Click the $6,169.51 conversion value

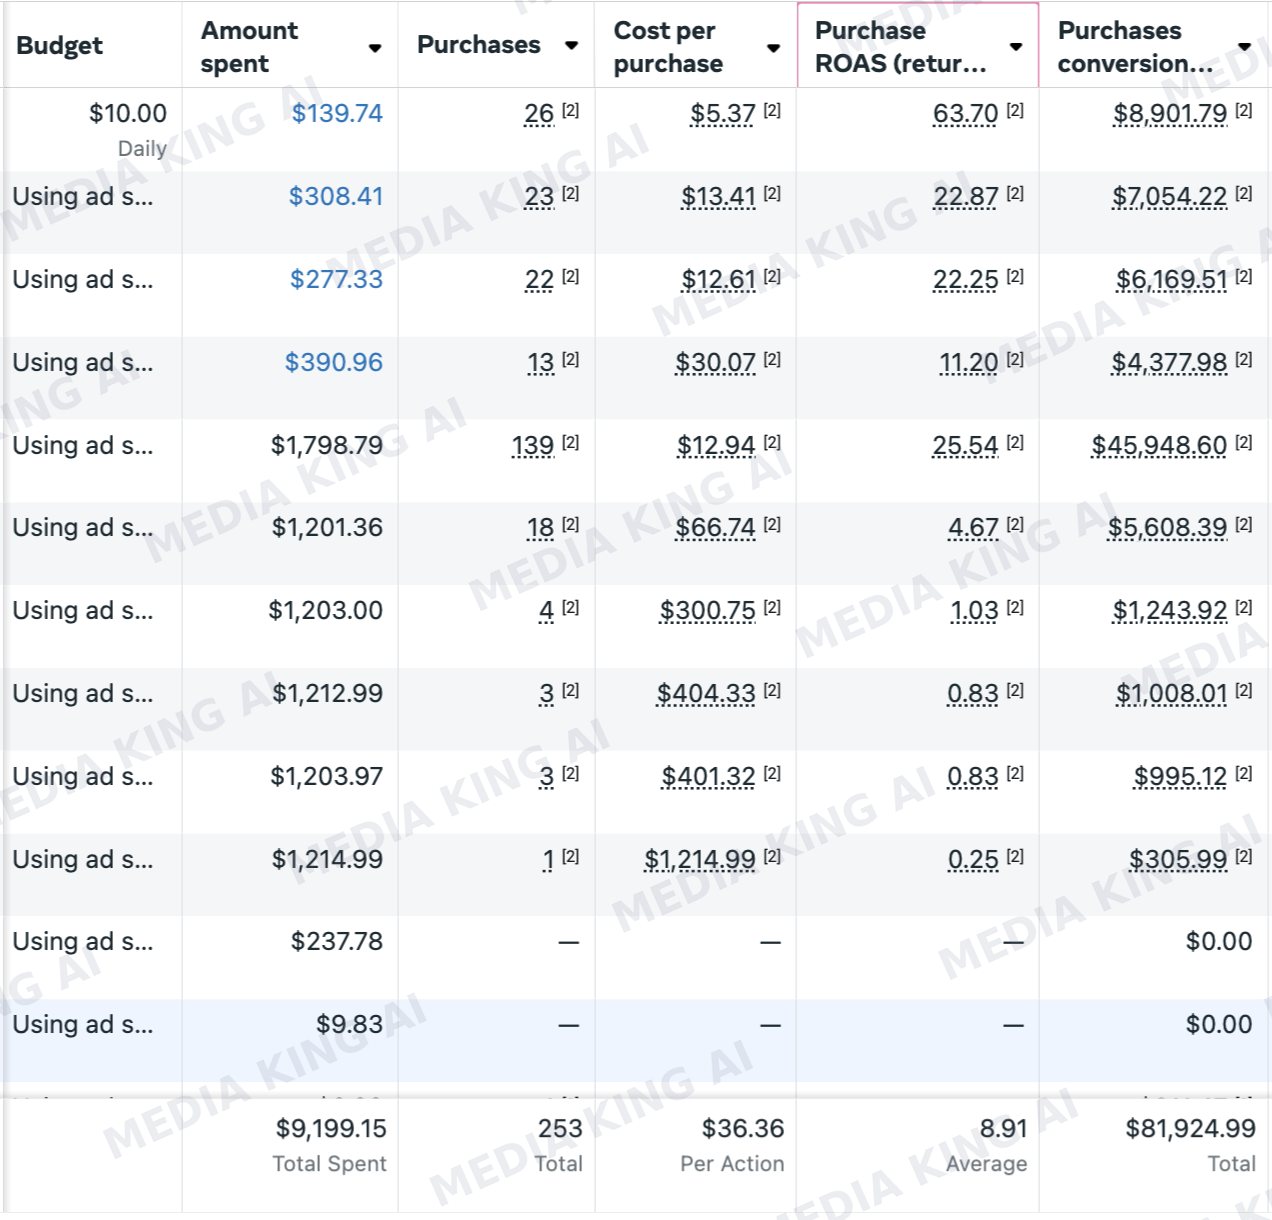pyautogui.click(x=1171, y=280)
